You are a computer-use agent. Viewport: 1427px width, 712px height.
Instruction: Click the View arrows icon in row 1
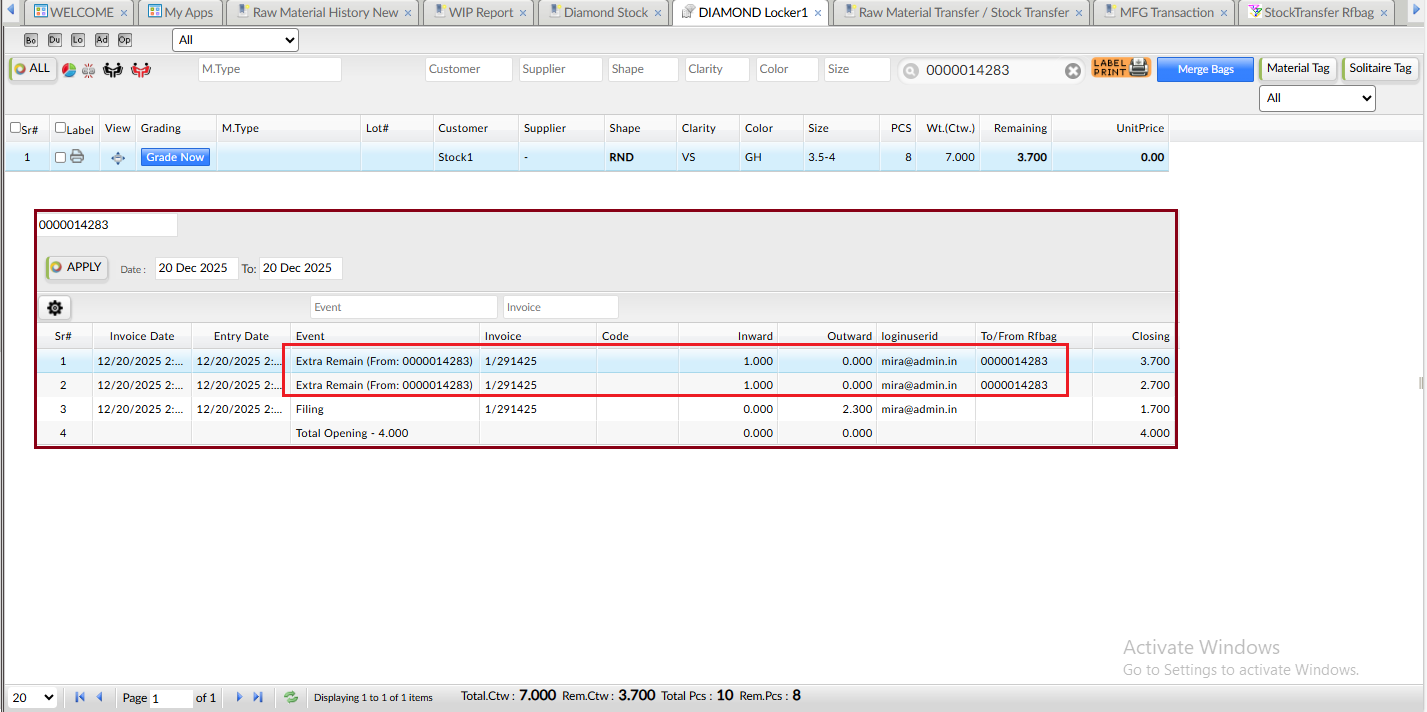pos(118,158)
